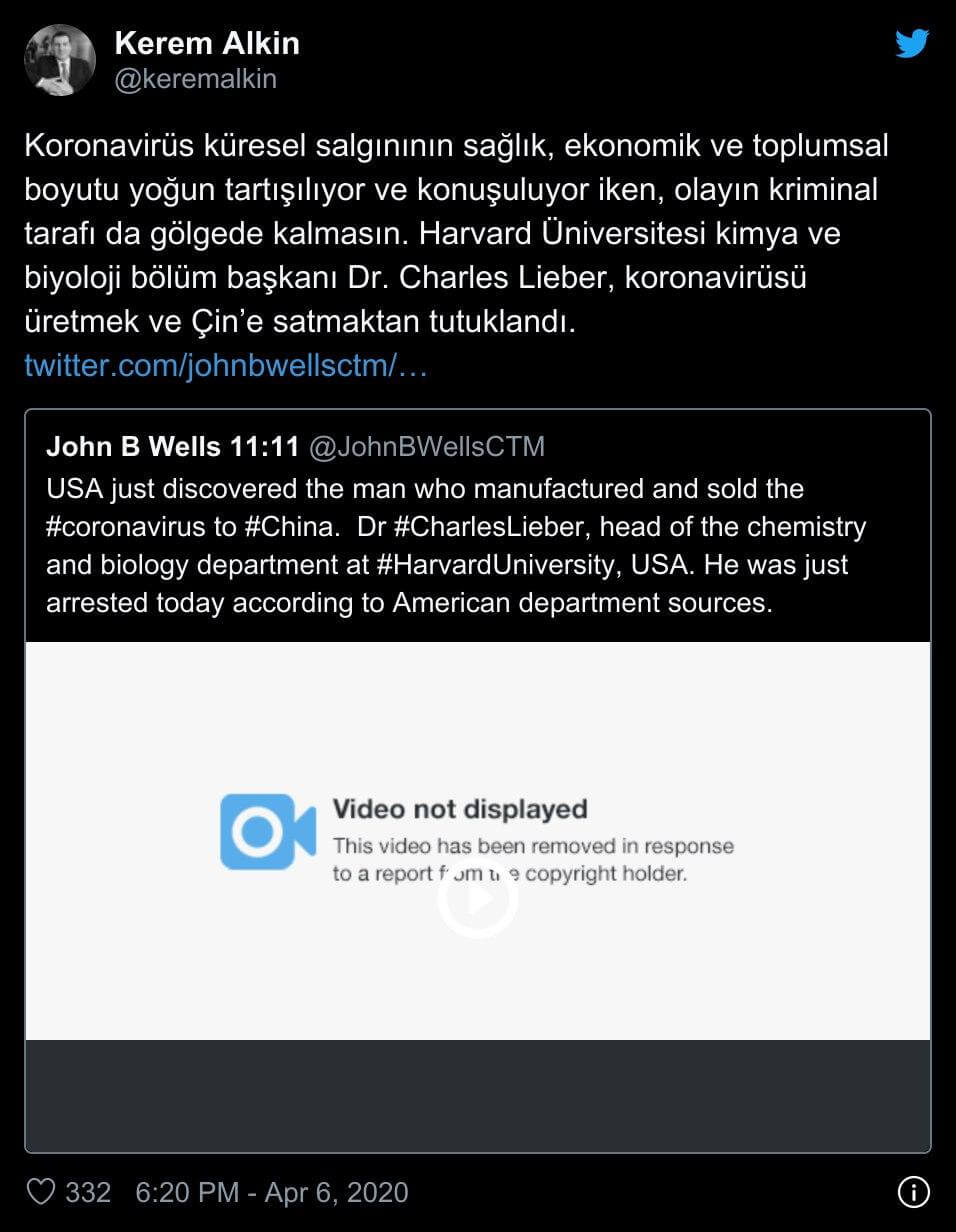Image resolution: width=956 pixels, height=1232 pixels.
Task: Click the Turkish tweet text about Koronavirüs
Action: 456,234
